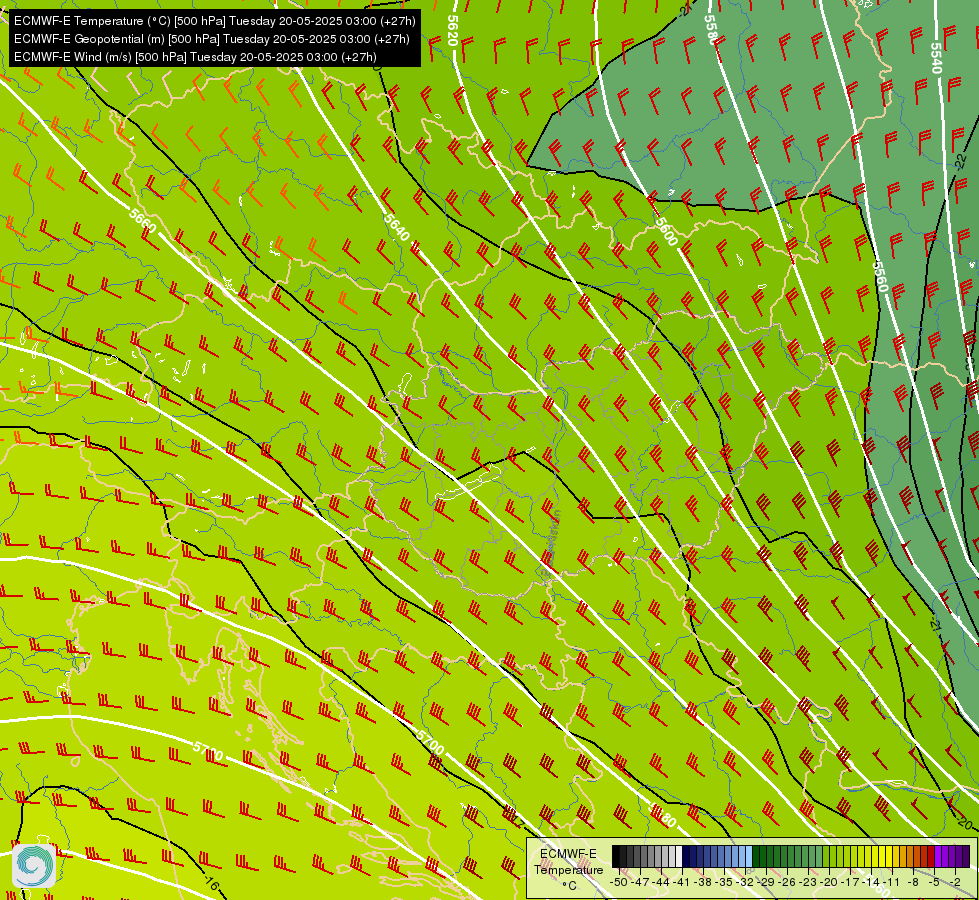Click the 5620 geopotential contour label

click(x=453, y=29)
